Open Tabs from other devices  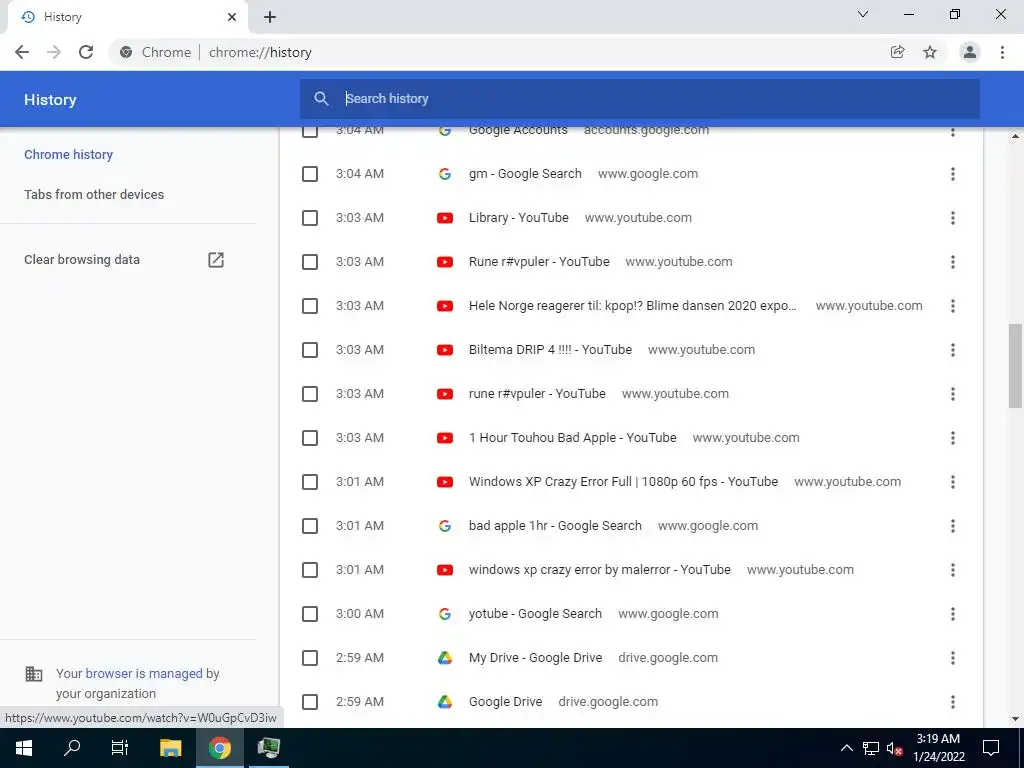[94, 195]
